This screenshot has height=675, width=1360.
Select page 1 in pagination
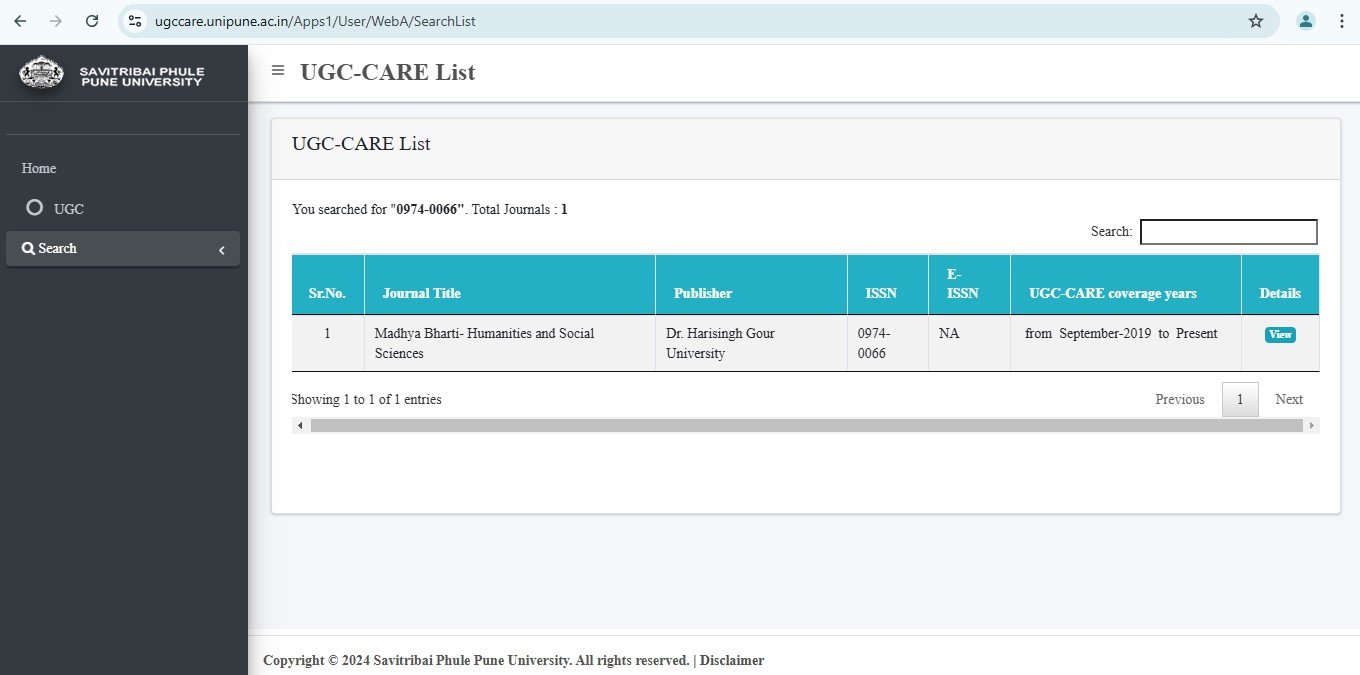point(1240,399)
